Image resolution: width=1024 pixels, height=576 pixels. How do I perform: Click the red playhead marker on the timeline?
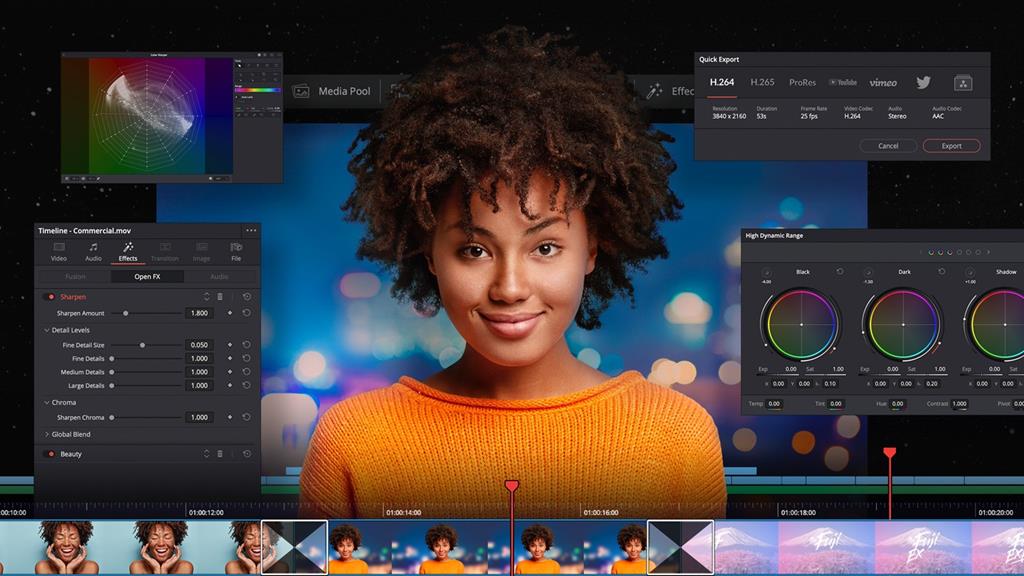coord(510,483)
